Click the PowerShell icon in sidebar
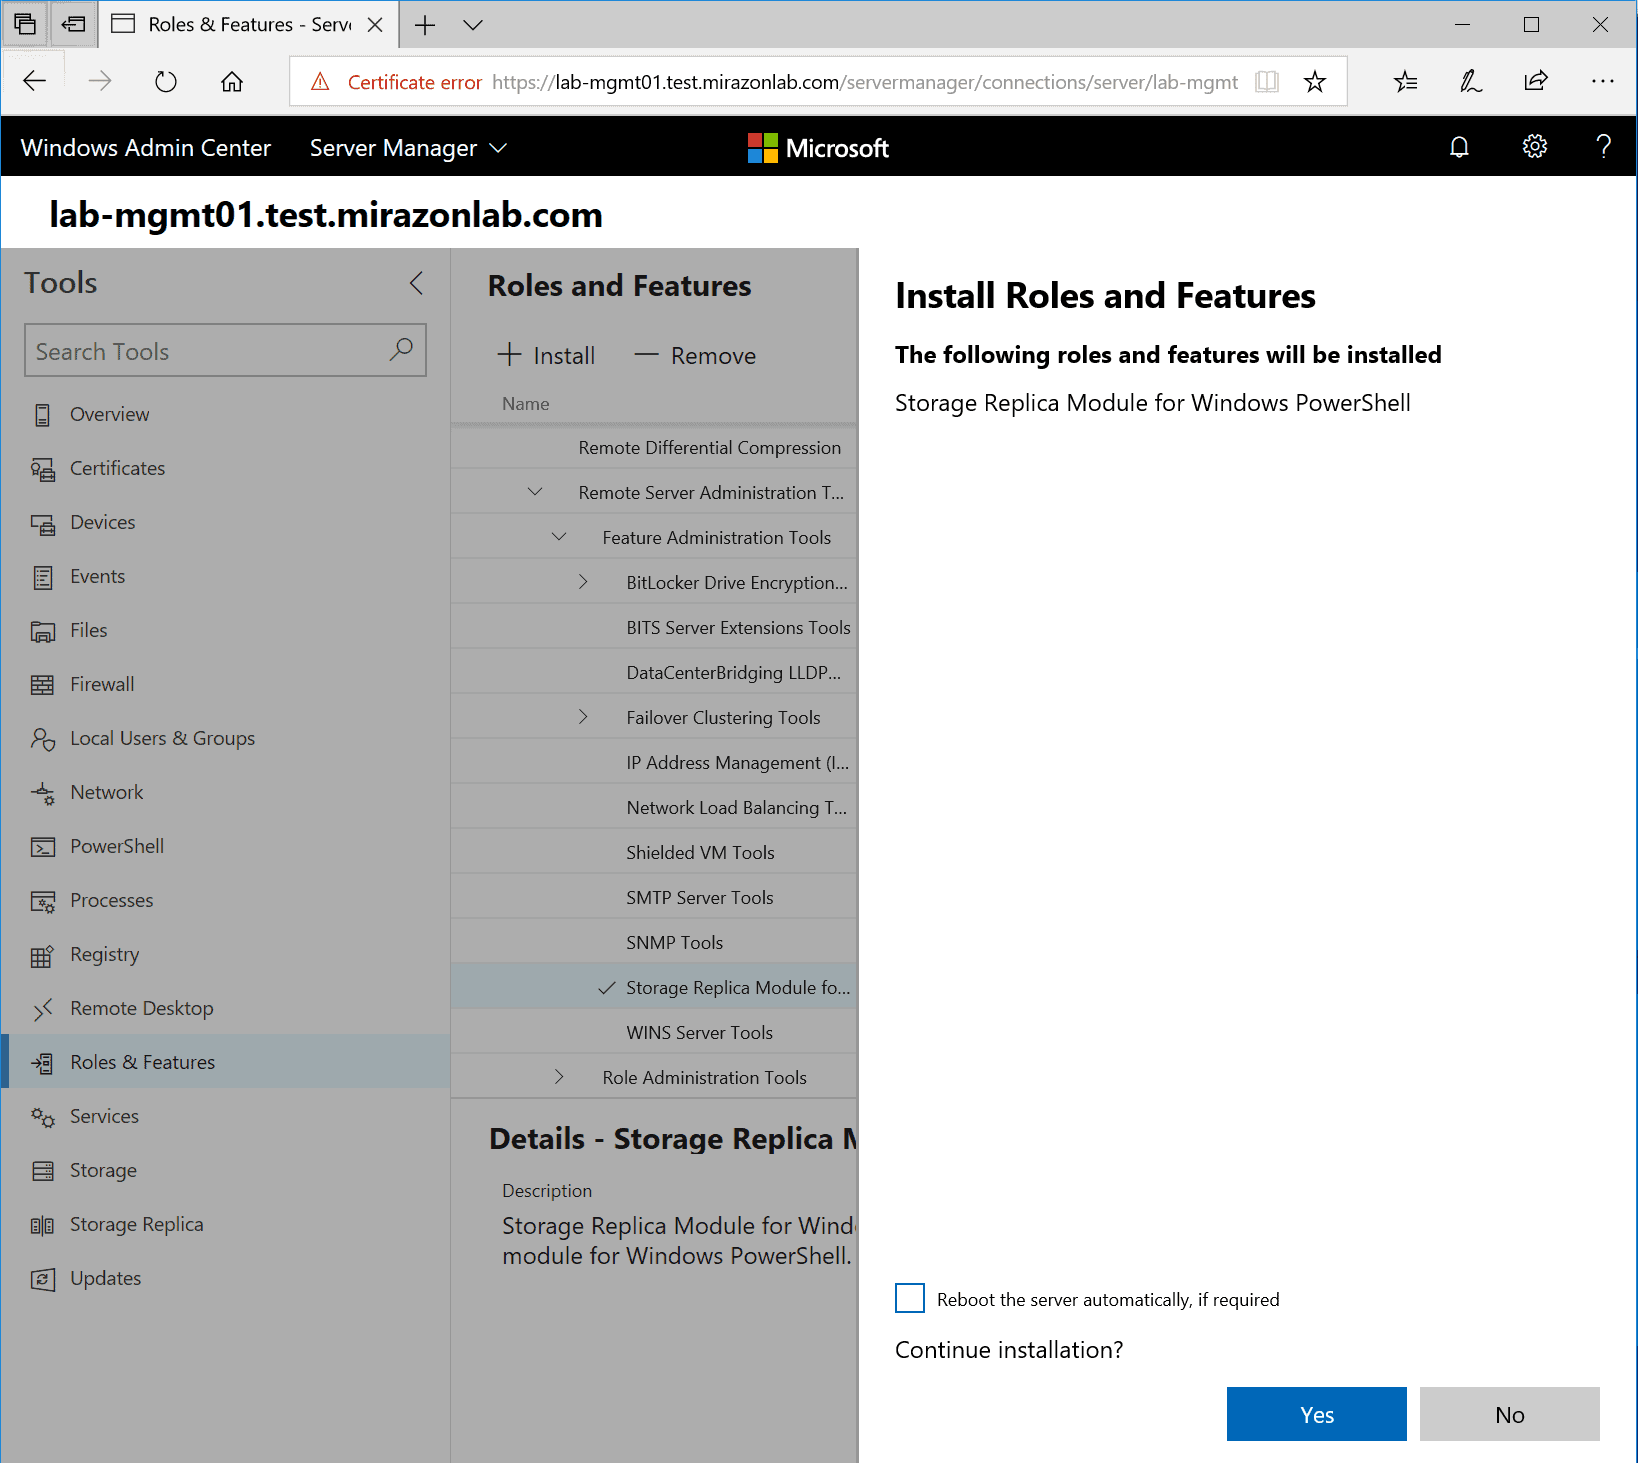 42,847
